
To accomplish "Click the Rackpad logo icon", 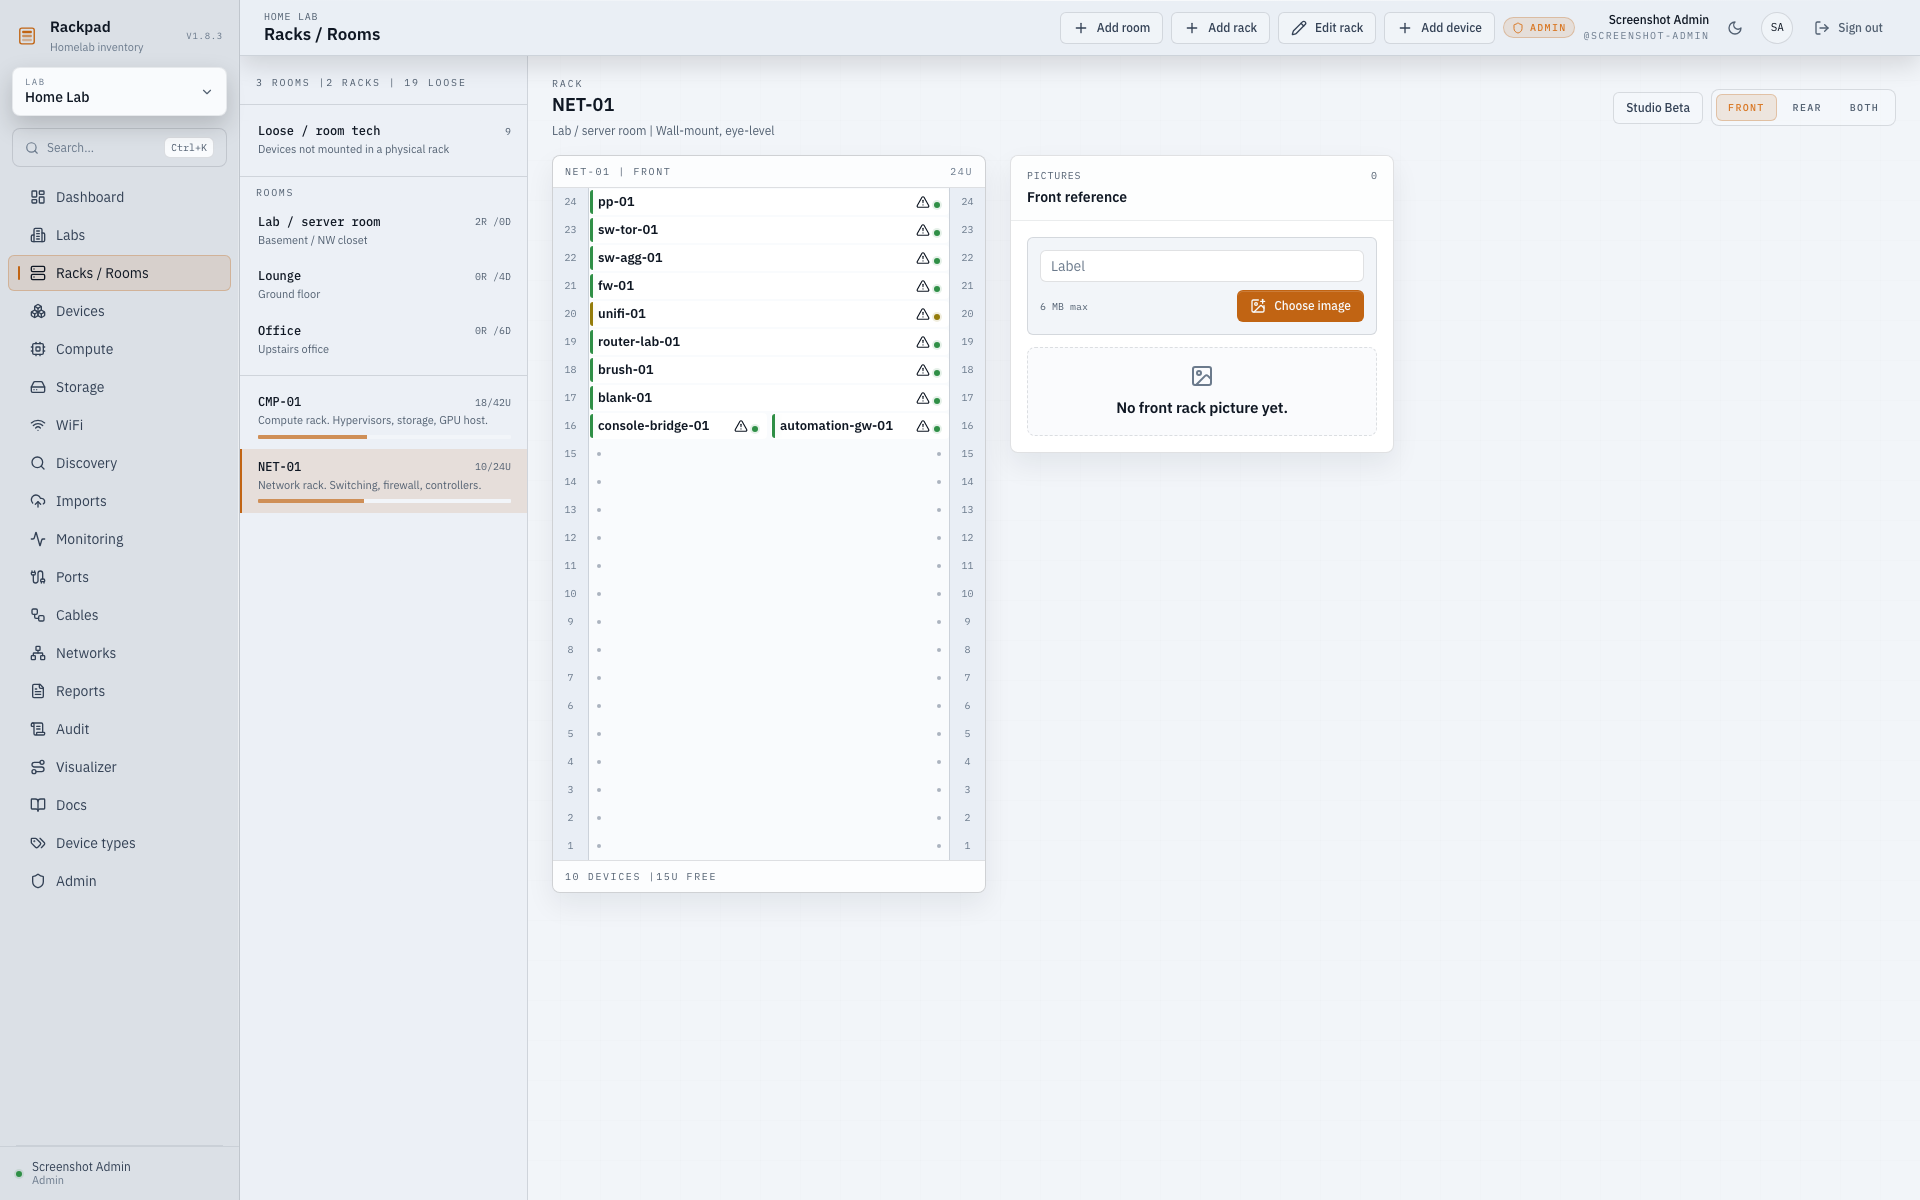I will pyautogui.click(x=27, y=36).
